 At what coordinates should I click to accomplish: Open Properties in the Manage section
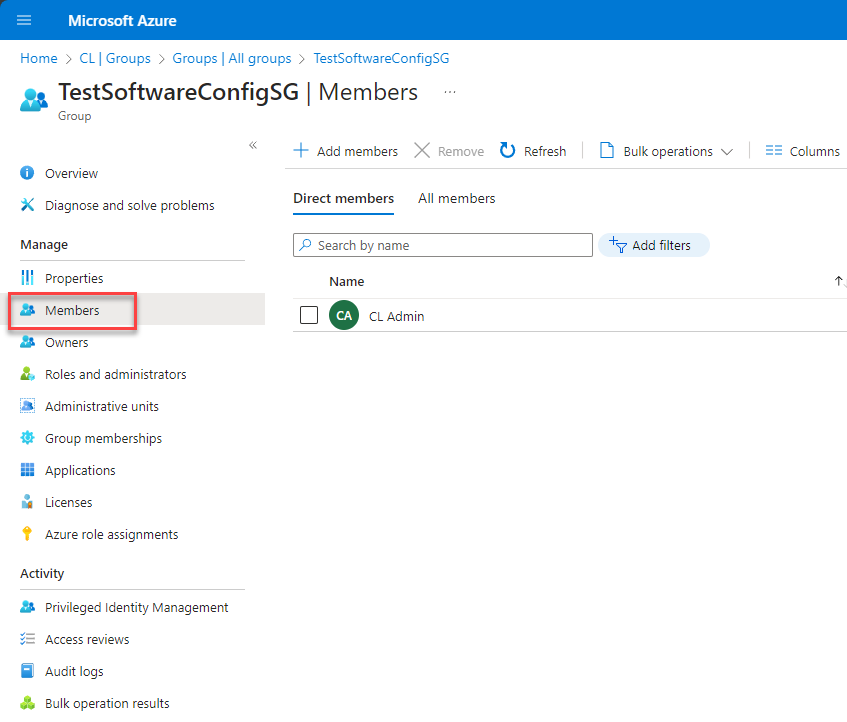74,278
